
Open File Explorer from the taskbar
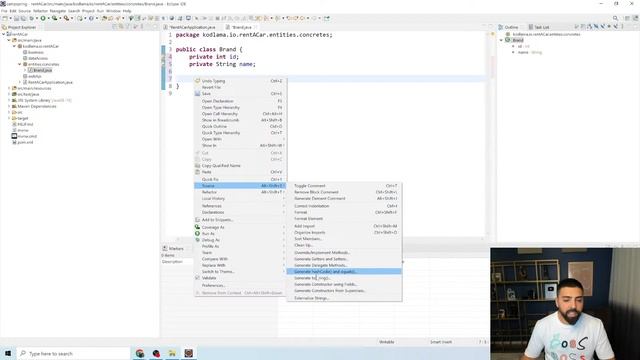[172, 353]
